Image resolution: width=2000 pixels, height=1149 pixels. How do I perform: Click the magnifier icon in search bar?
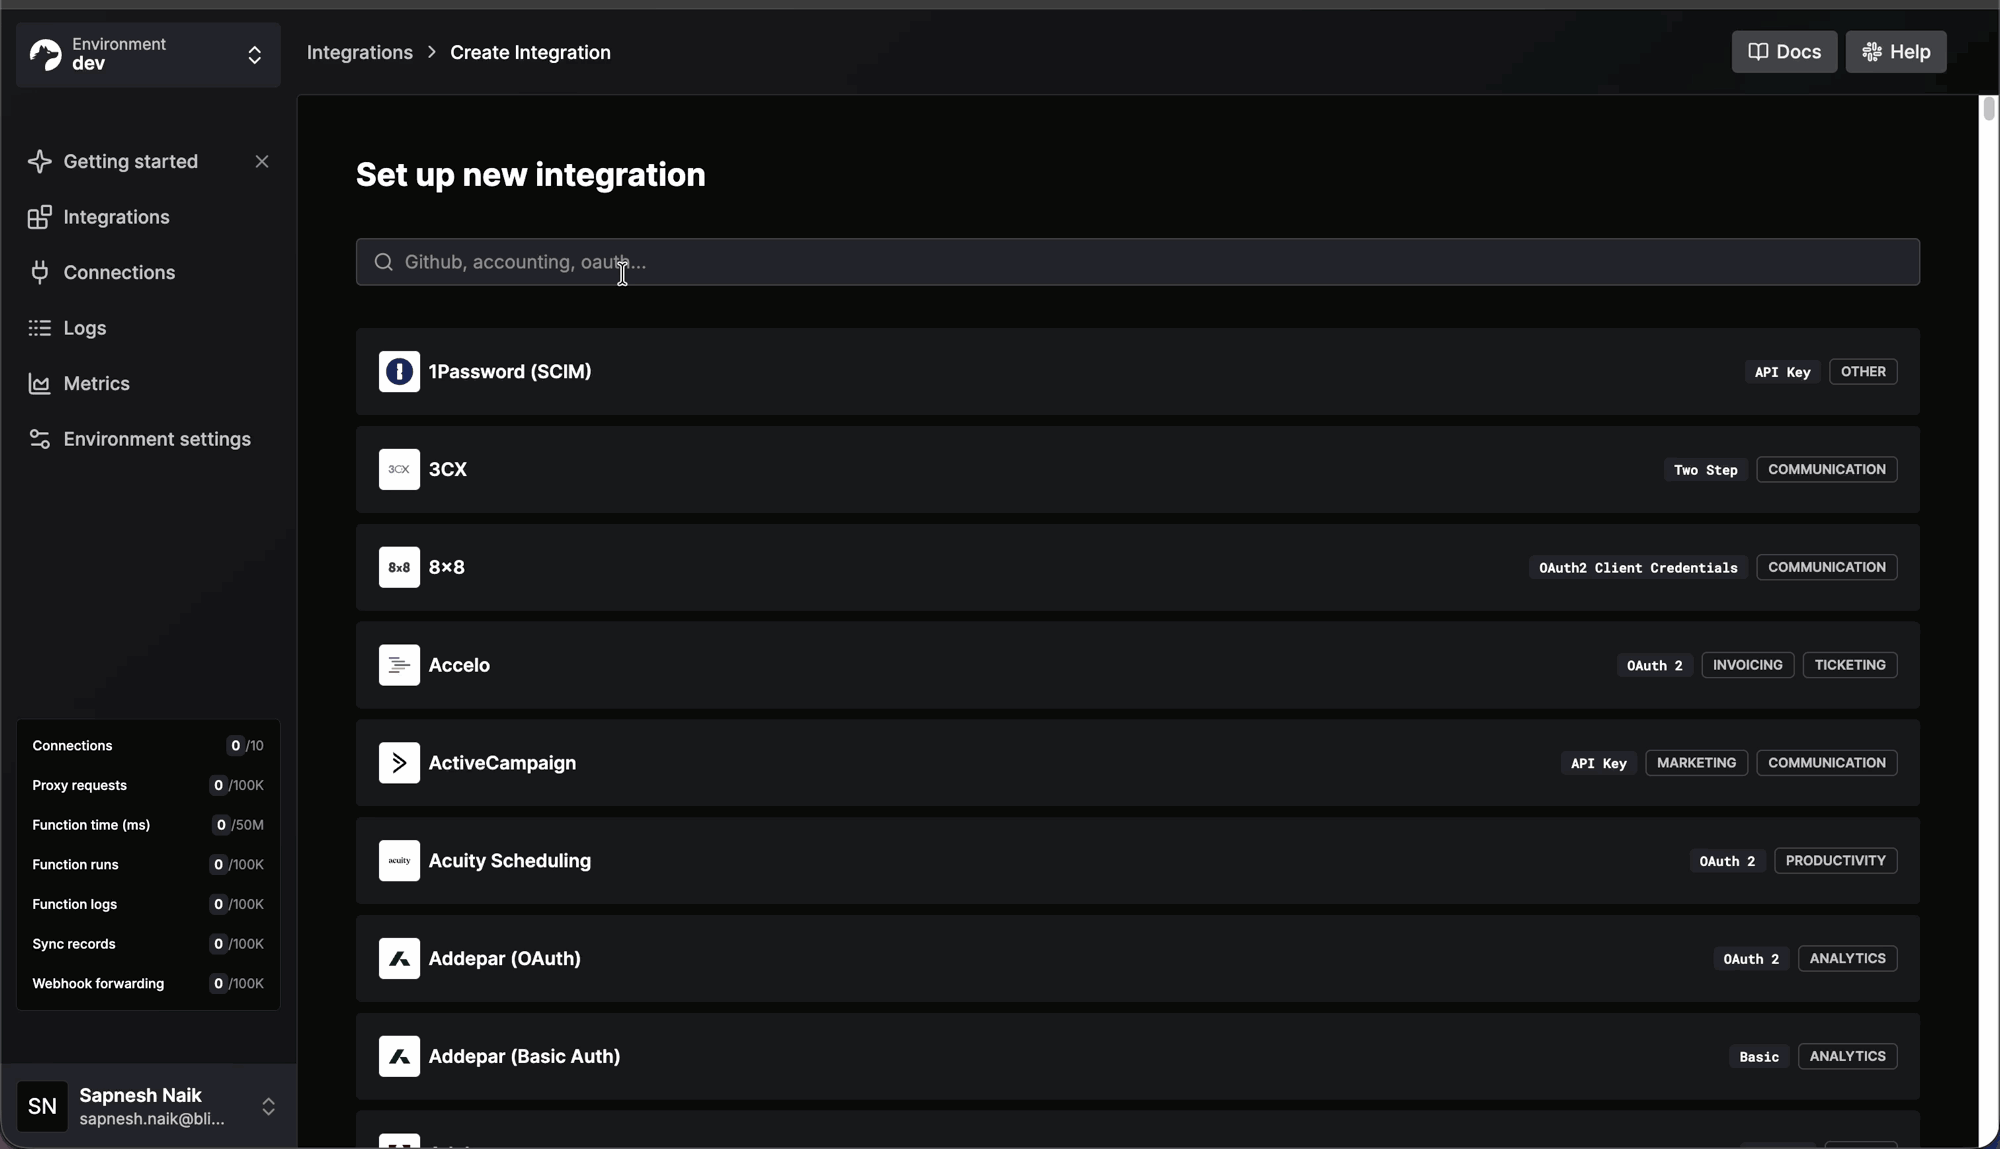[x=383, y=262]
